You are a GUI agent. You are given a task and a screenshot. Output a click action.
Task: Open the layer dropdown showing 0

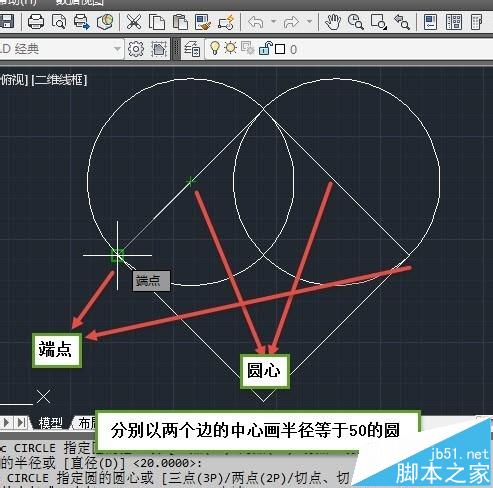click(x=349, y=49)
